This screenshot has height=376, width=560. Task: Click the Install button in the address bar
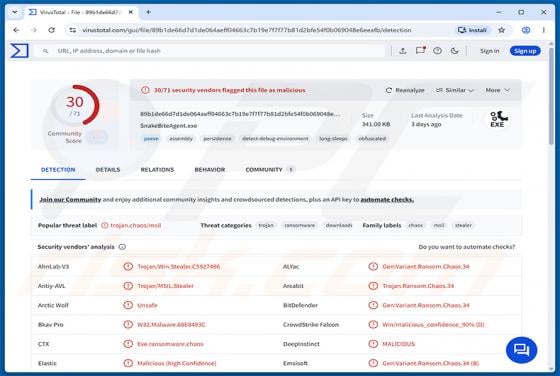472,30
